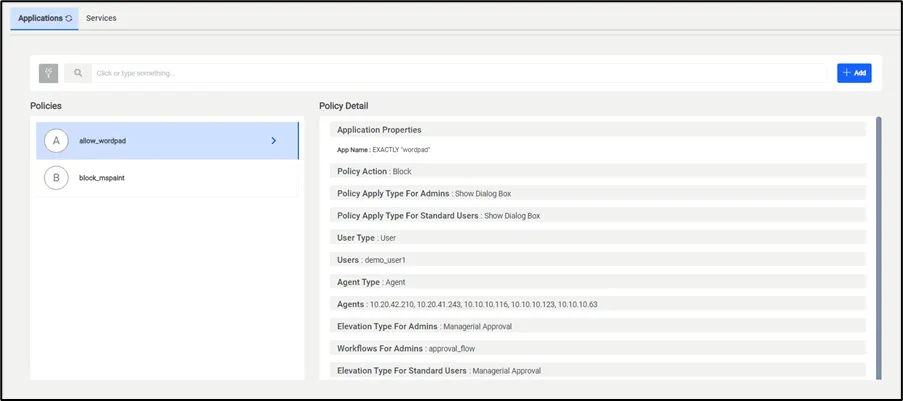This screenshot has width=903, height=401.
Task: Click the Policies panel heading
Action: pos(46,106)
